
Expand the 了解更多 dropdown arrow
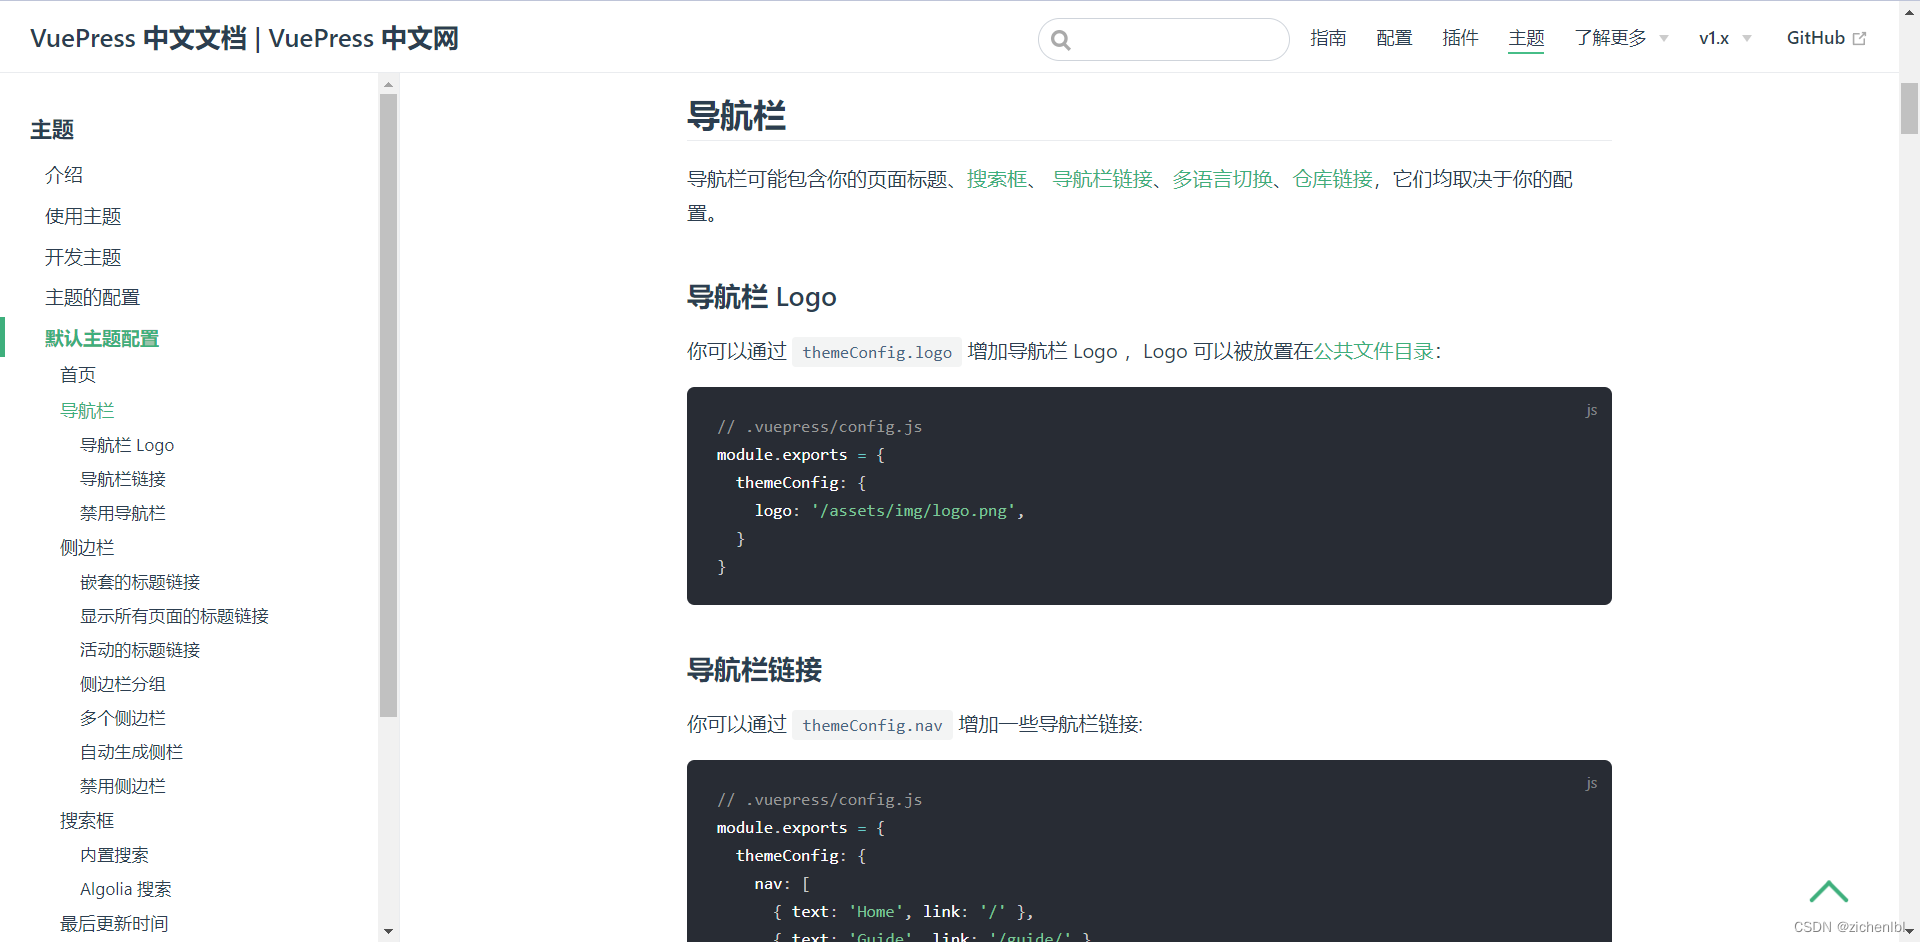(x=1664, y=39)
